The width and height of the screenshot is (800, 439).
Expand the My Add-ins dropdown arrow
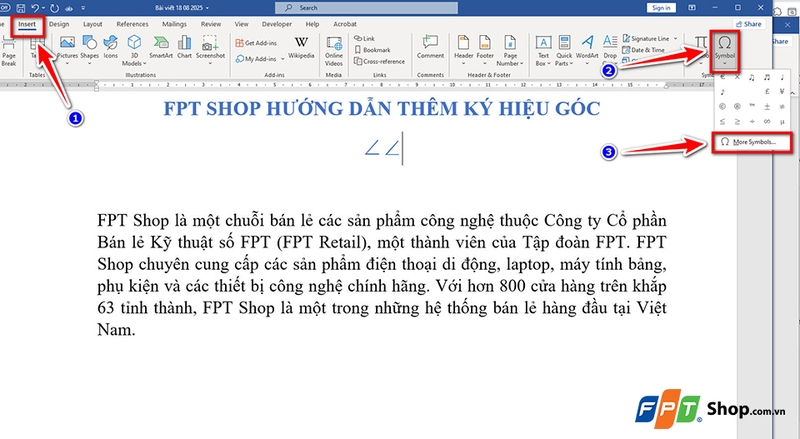pos(283,59)
